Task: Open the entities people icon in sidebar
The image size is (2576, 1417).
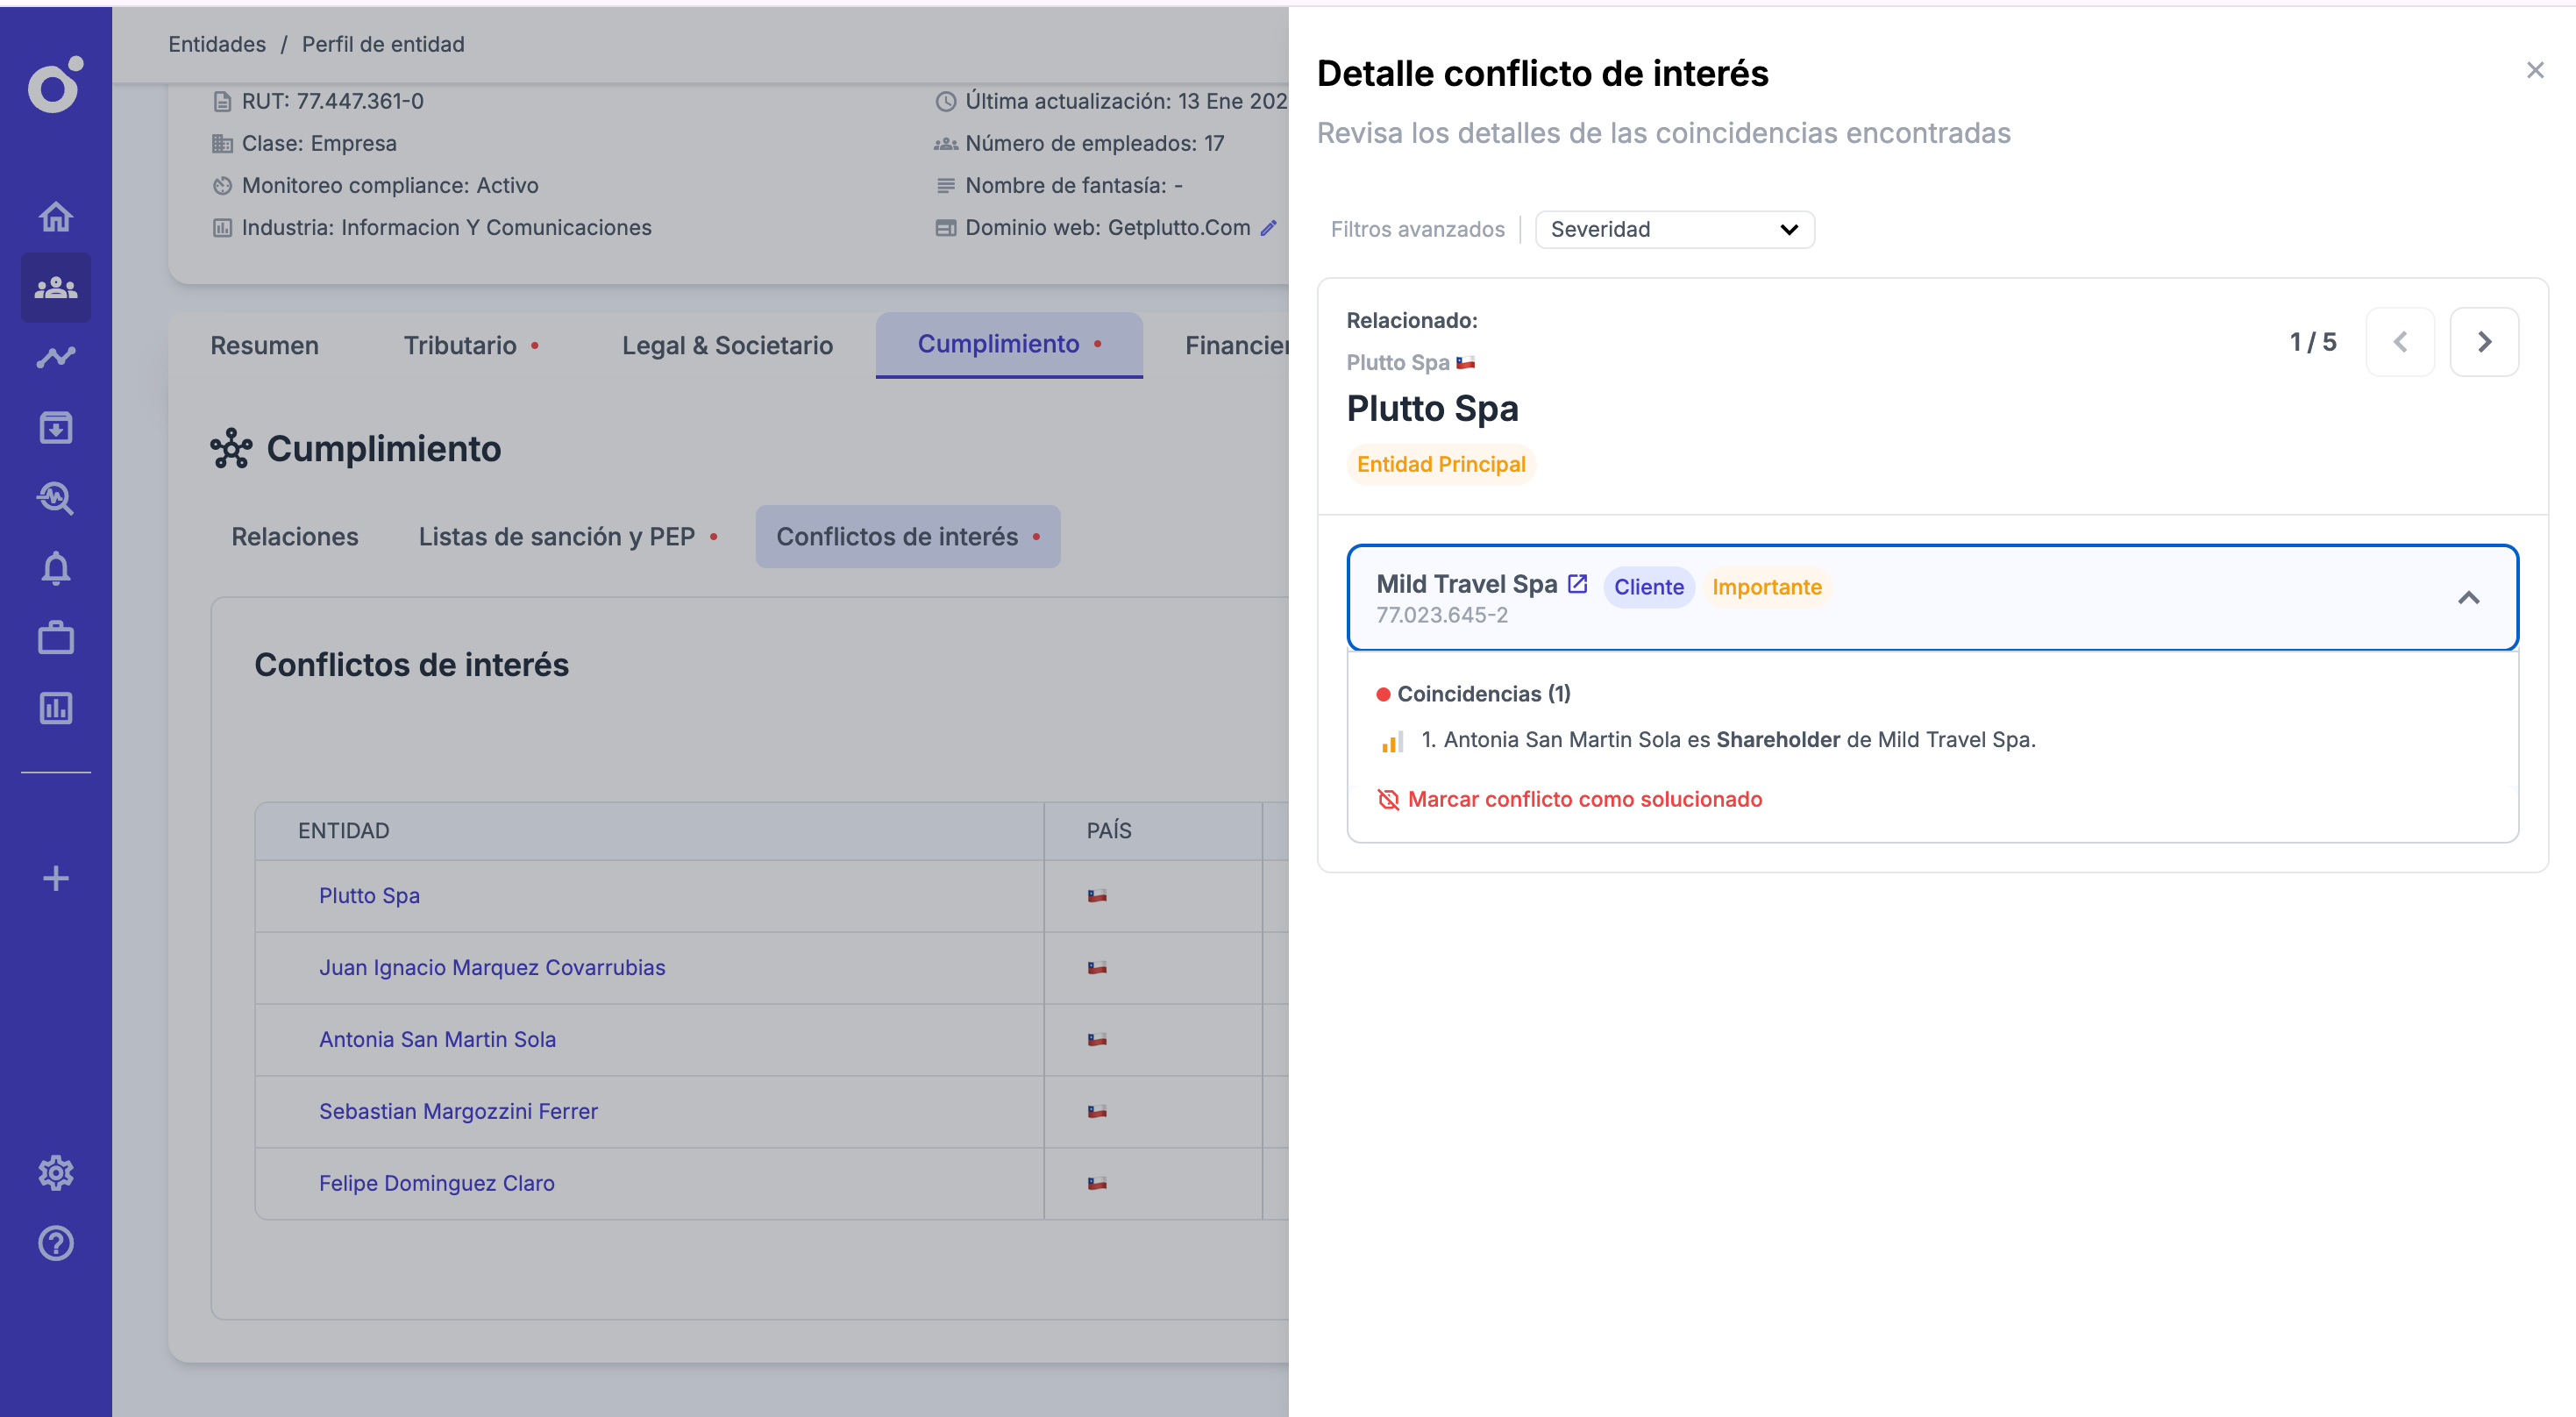Action: pos(56,288)
